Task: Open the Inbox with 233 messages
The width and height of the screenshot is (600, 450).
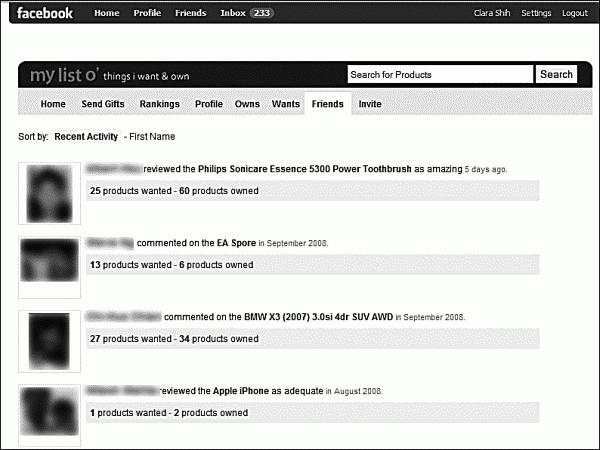Action: pyautogui.click(x=245, y=13)
